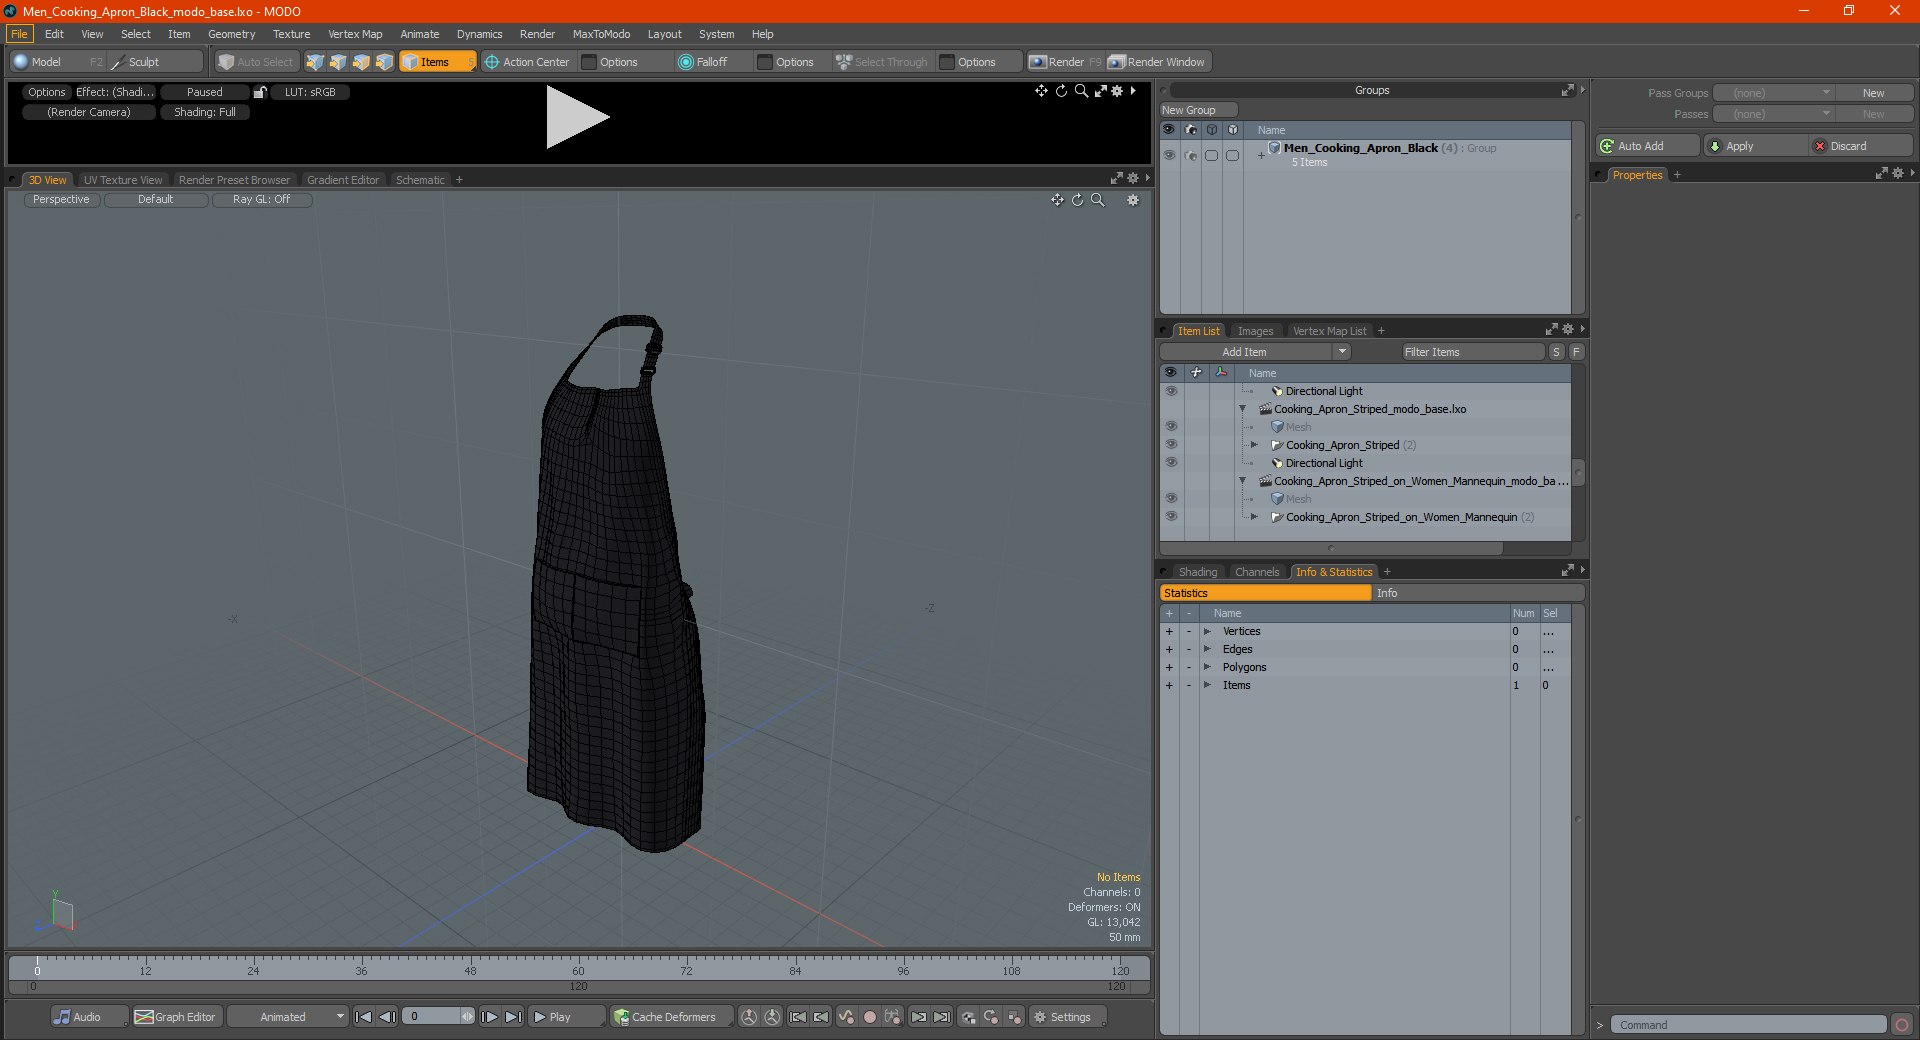Expand Men_Cooking_Apron_Black group plus sign
Screen dimensions: 1920x1040
(1262, 155)
